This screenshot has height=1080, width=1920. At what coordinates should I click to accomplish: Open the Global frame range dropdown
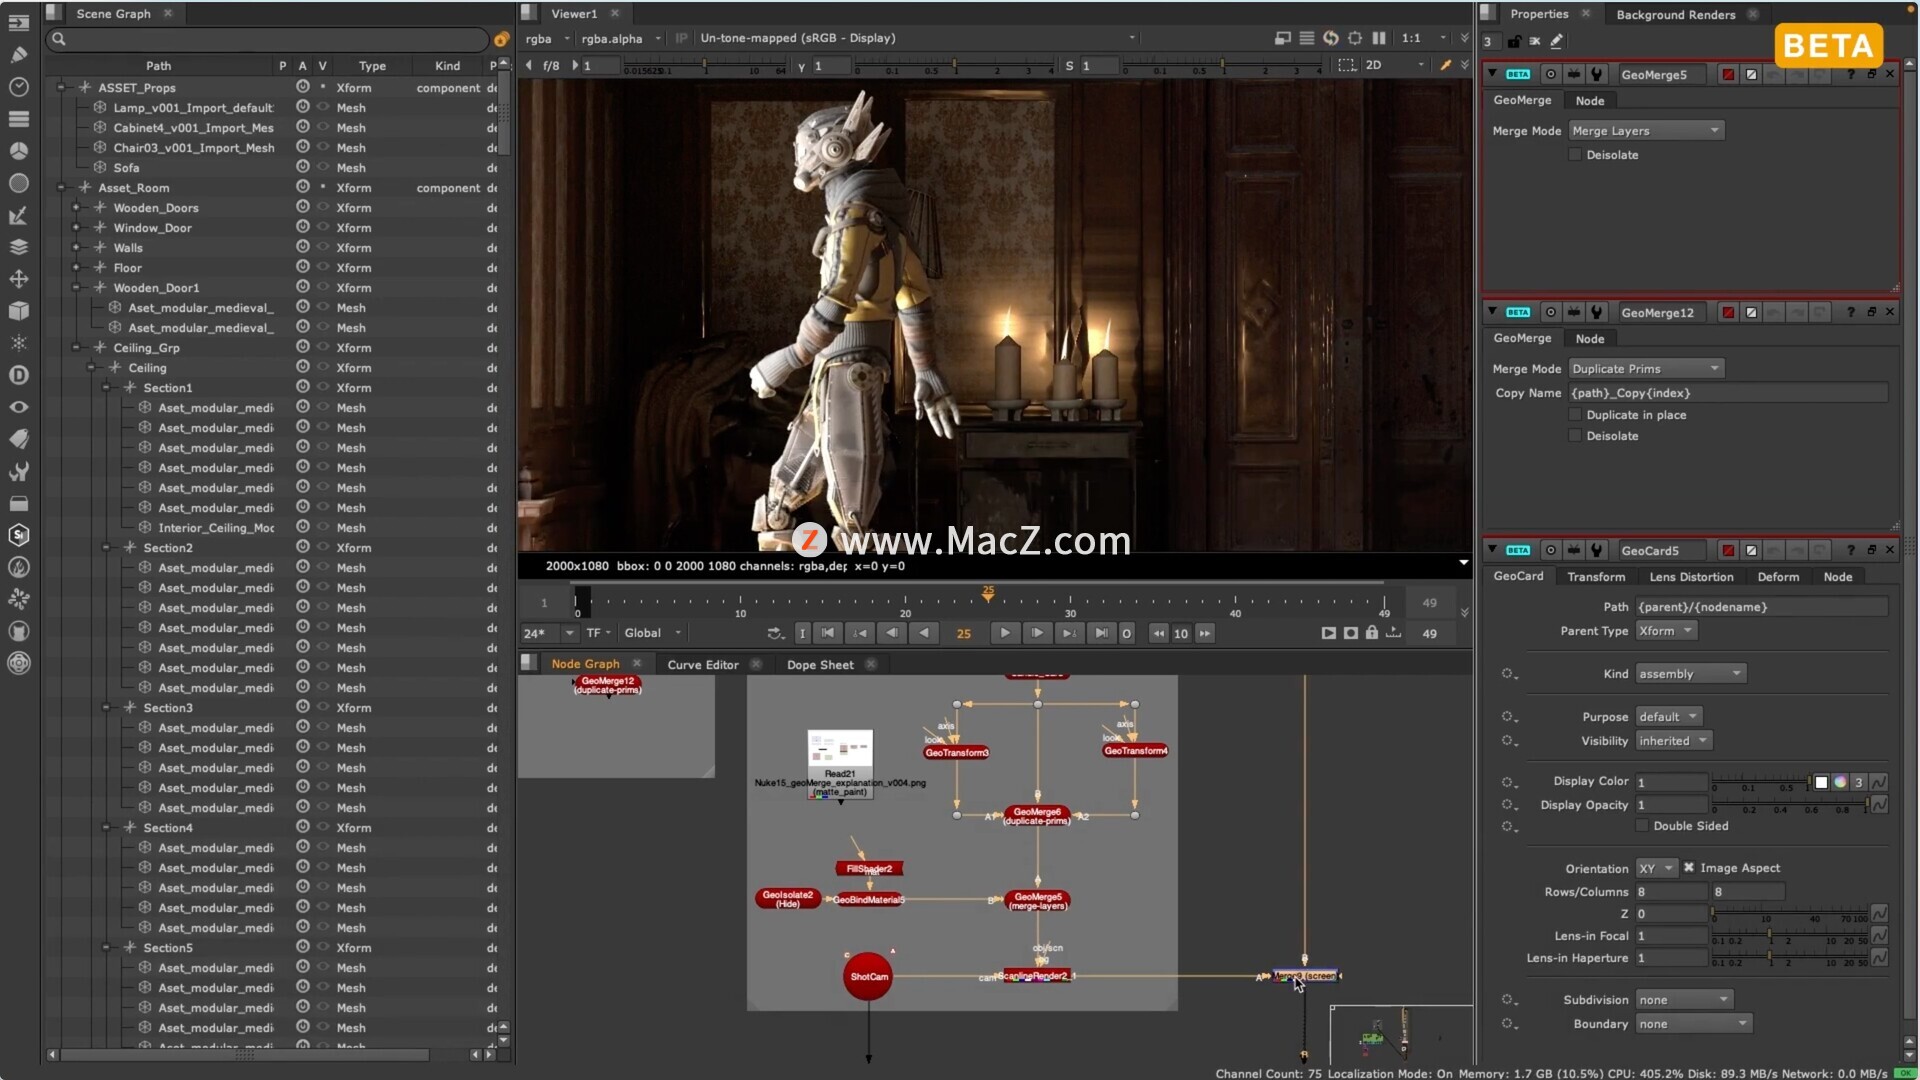(653, 633)
